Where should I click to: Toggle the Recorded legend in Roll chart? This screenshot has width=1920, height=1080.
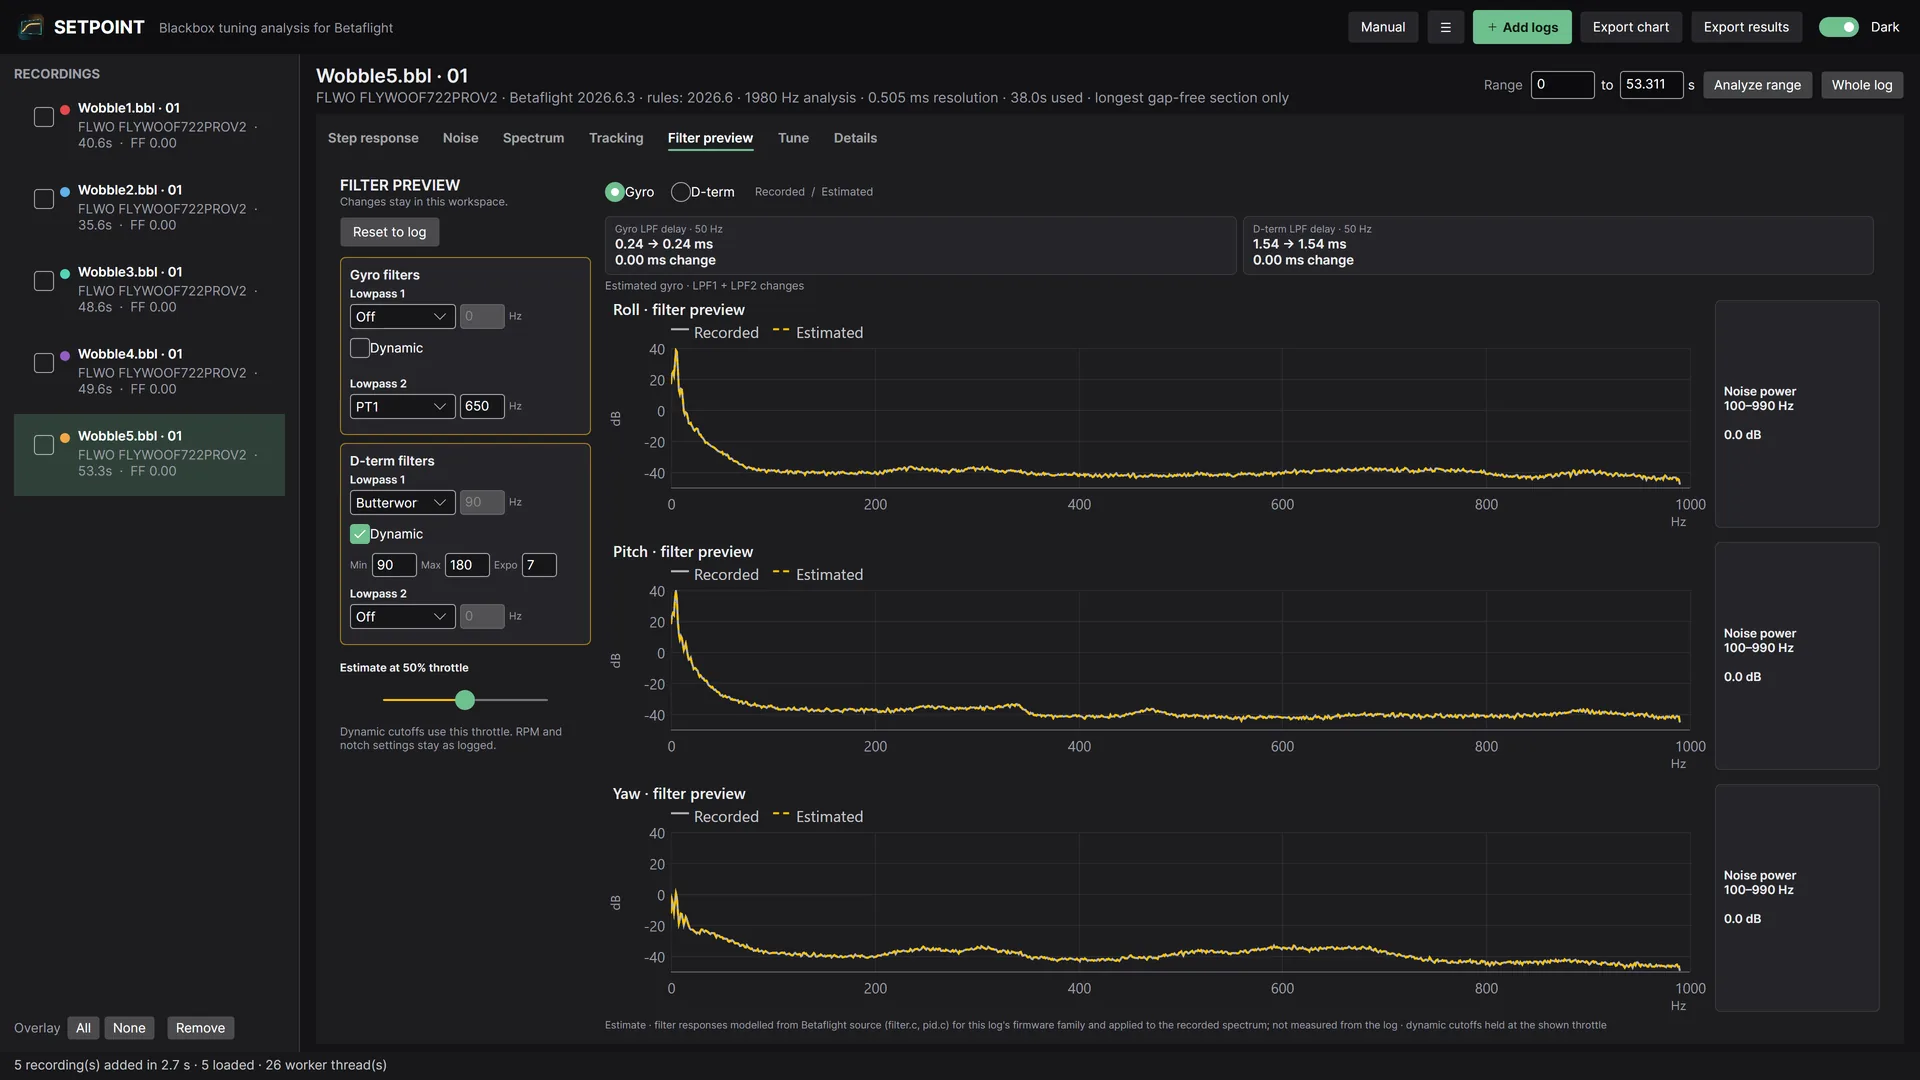tap(715, 333)
